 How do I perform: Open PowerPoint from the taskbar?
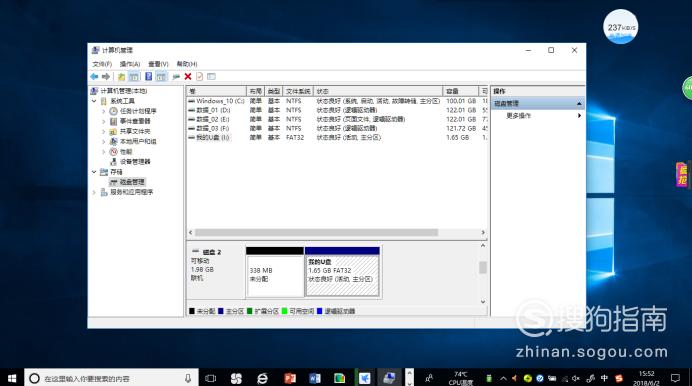[290, 378]
